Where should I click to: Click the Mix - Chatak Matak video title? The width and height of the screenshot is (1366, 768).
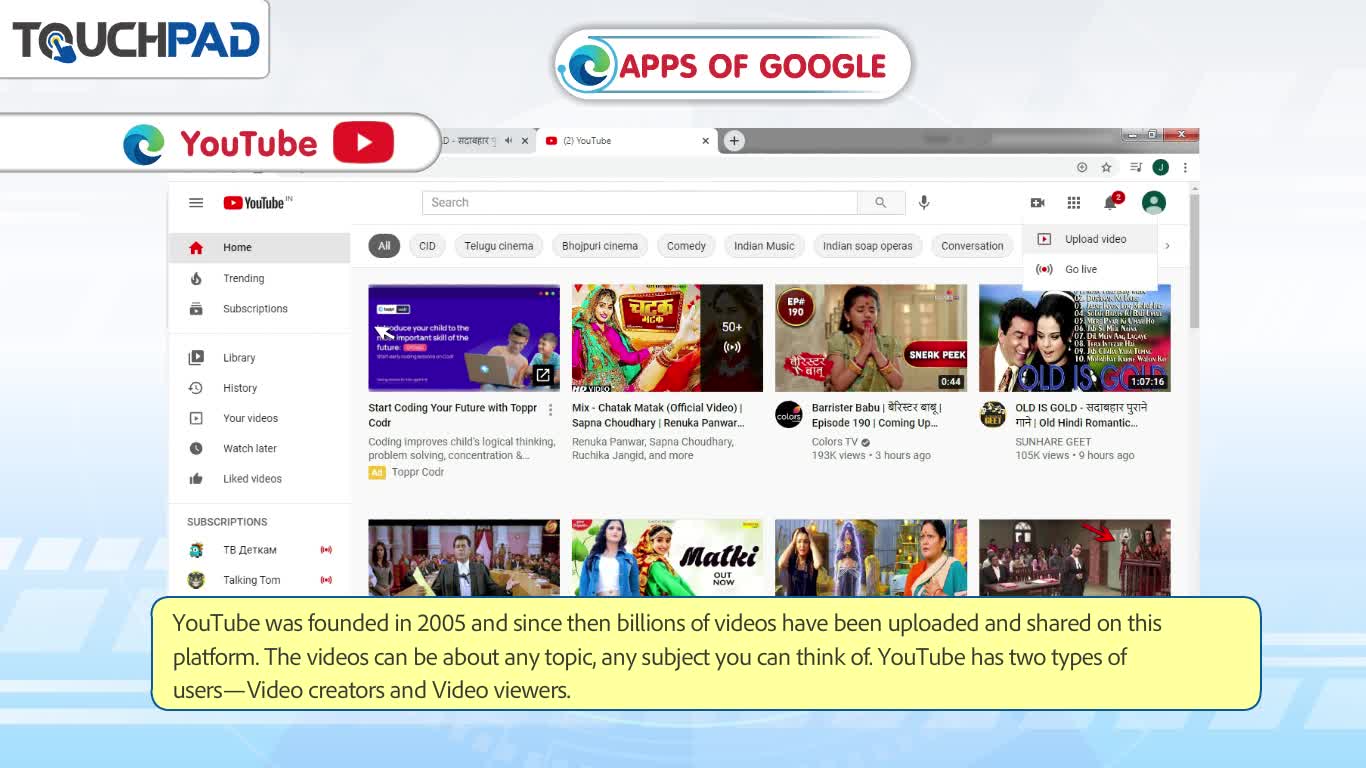click(x=658, y=415)
